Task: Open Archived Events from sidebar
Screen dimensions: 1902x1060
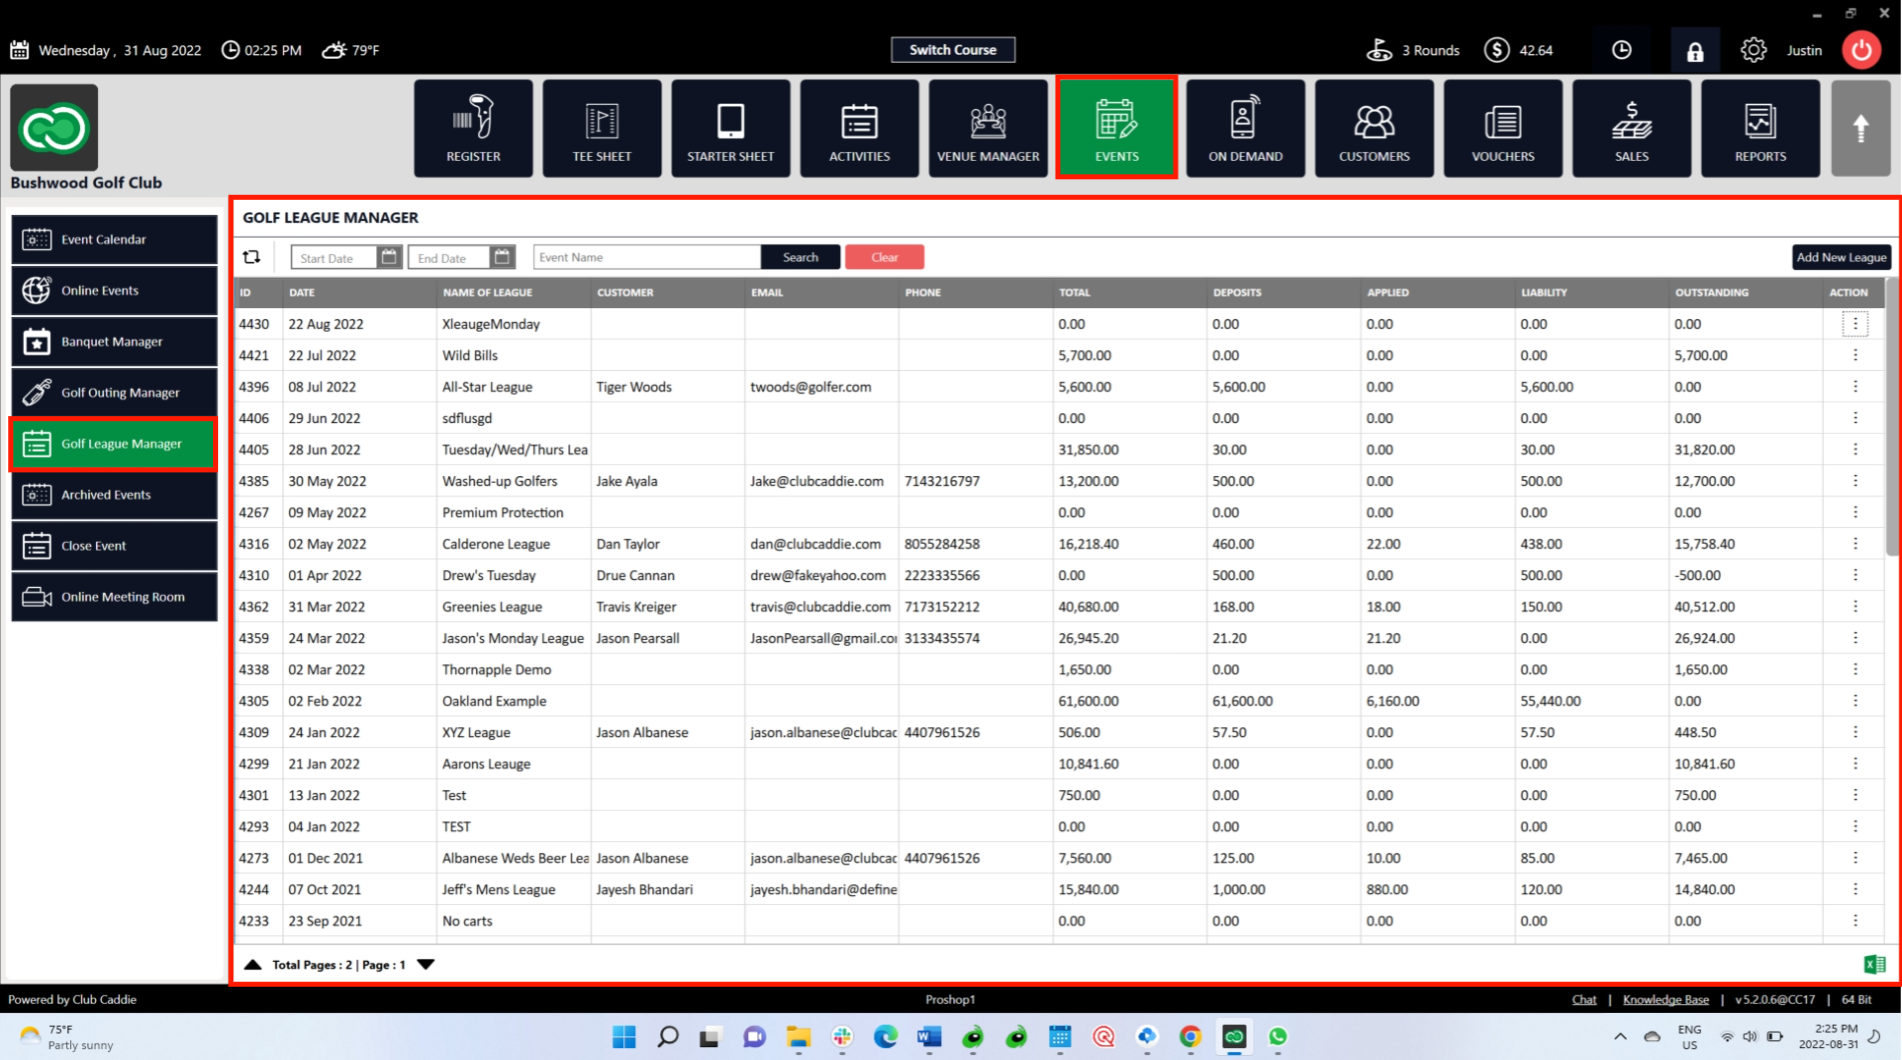Action: coord(114,495)
